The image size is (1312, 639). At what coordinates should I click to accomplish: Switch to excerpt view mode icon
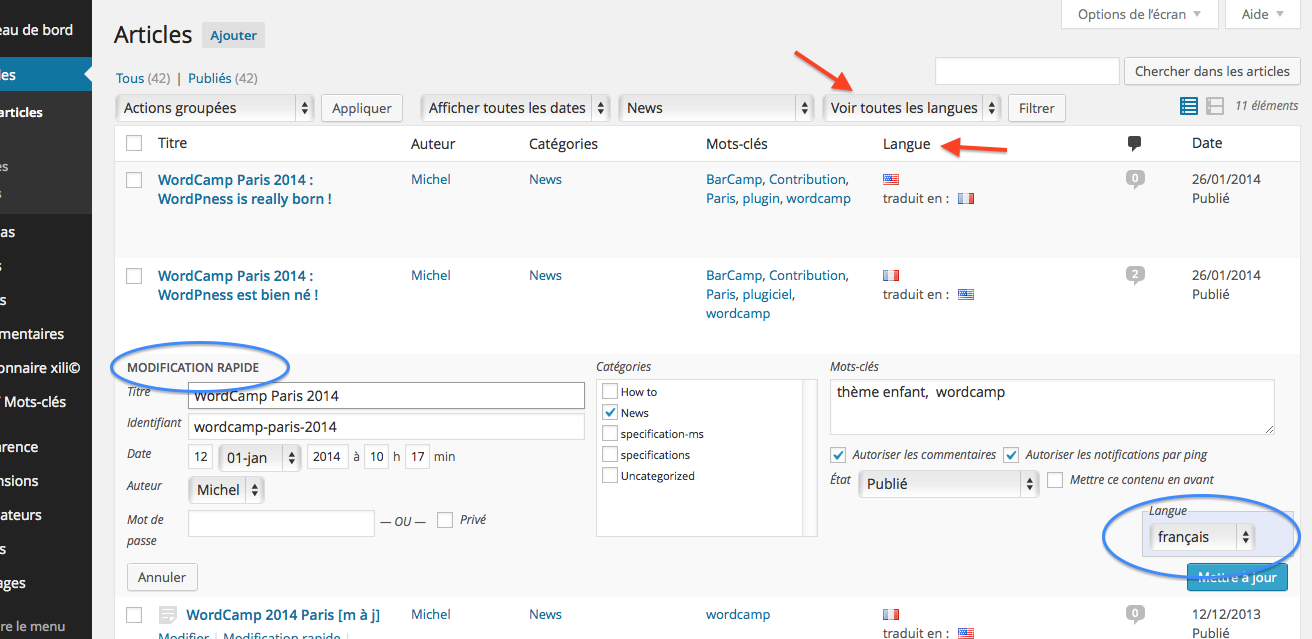point(1215,106)
